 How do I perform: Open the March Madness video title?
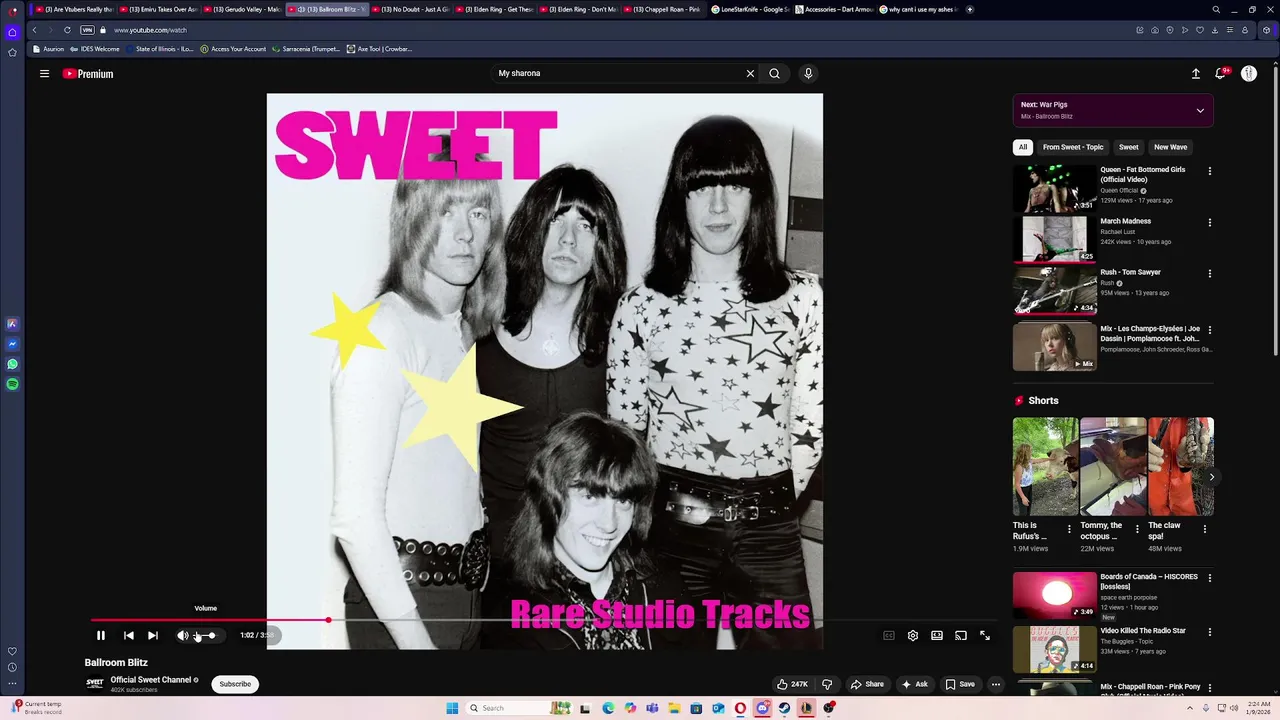pos(1125,221)
